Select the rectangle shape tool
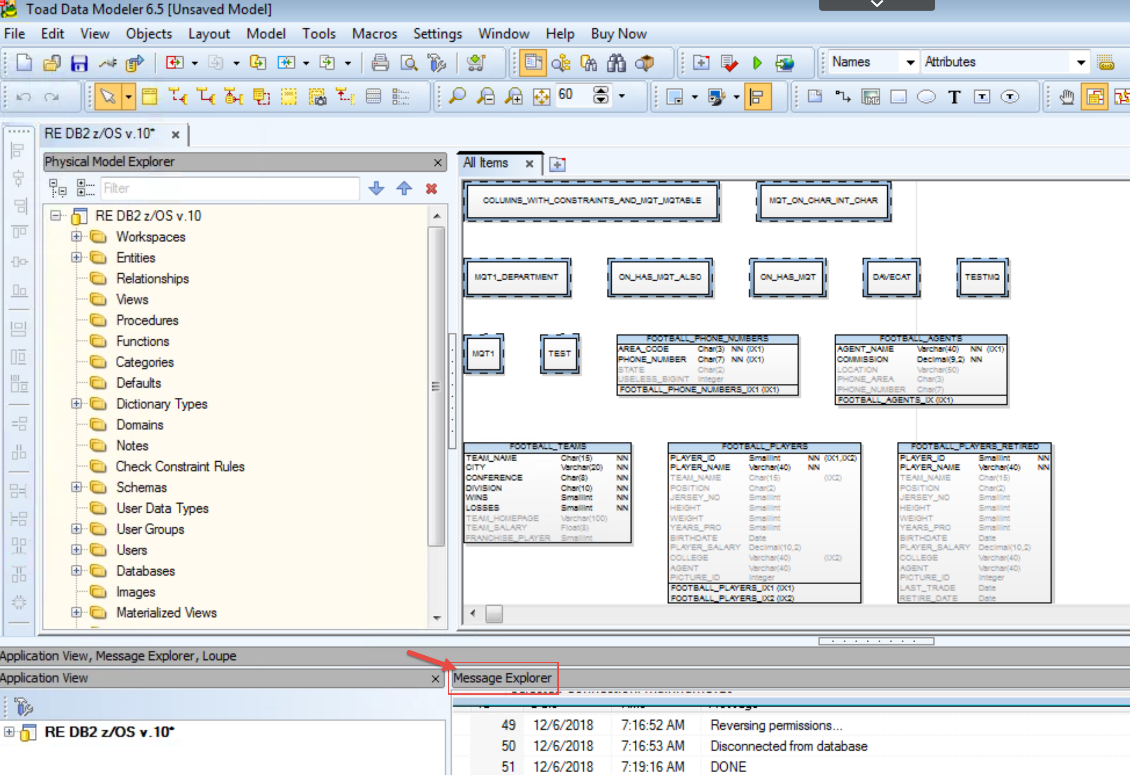 click(x=898, y=97)
